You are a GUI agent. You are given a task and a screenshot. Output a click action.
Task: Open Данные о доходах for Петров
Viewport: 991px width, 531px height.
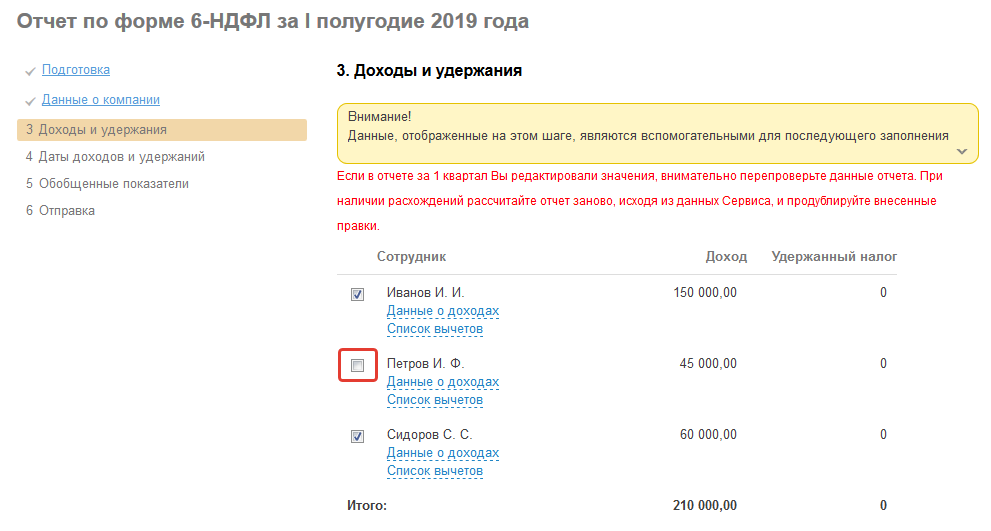pyautogui.click(x=443, y=382)
